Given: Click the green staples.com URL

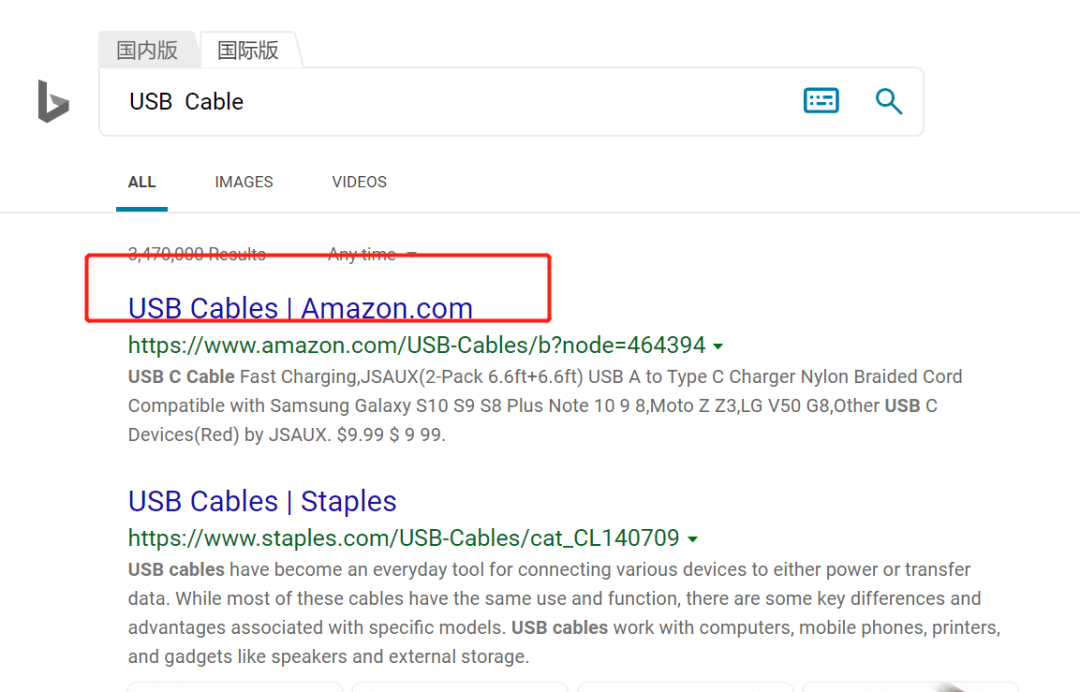Looking at the screenshot, I should (x=404, y=538).
